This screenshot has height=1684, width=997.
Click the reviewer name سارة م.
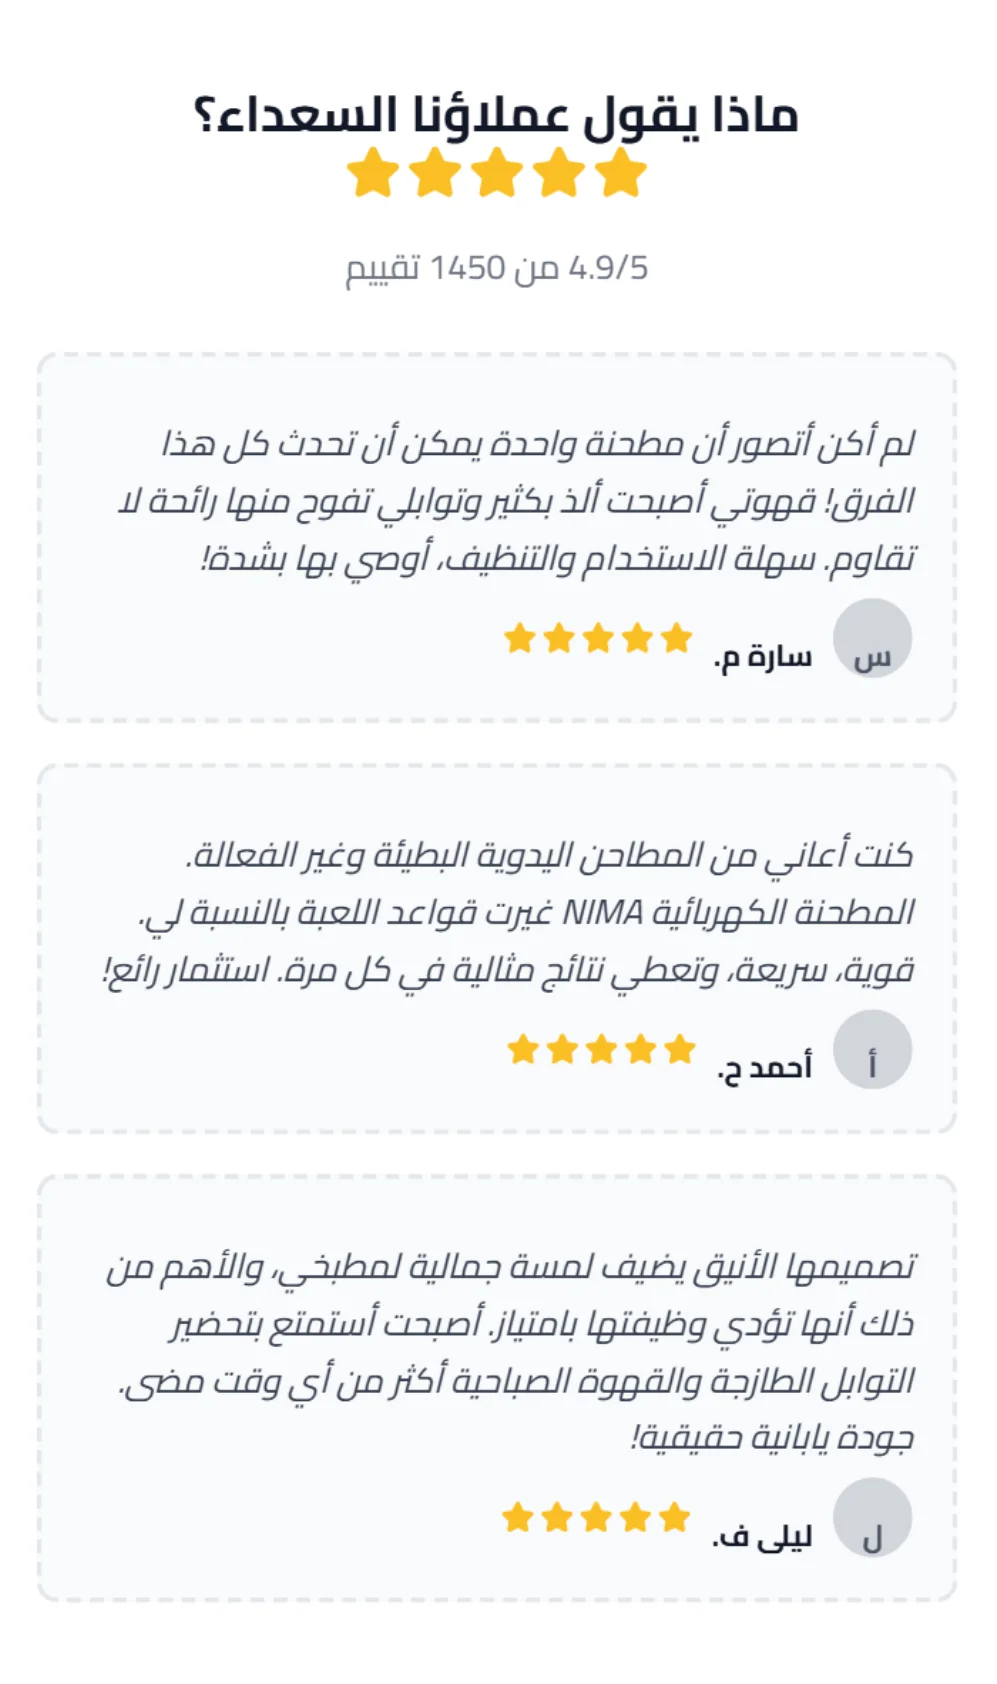click(762, 657)
